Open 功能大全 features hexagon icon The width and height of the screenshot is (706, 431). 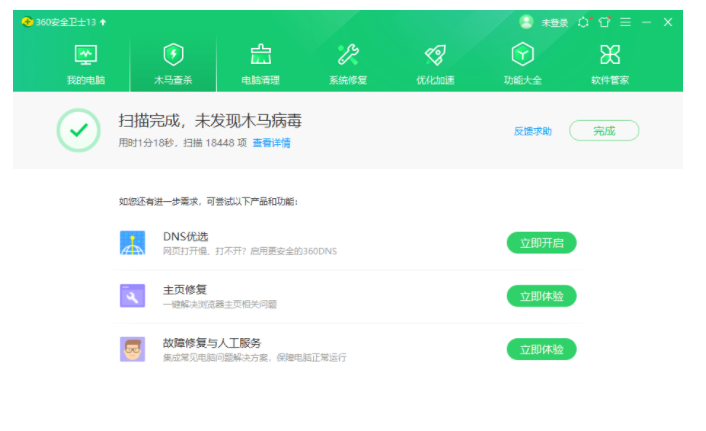tap(522, 64)
